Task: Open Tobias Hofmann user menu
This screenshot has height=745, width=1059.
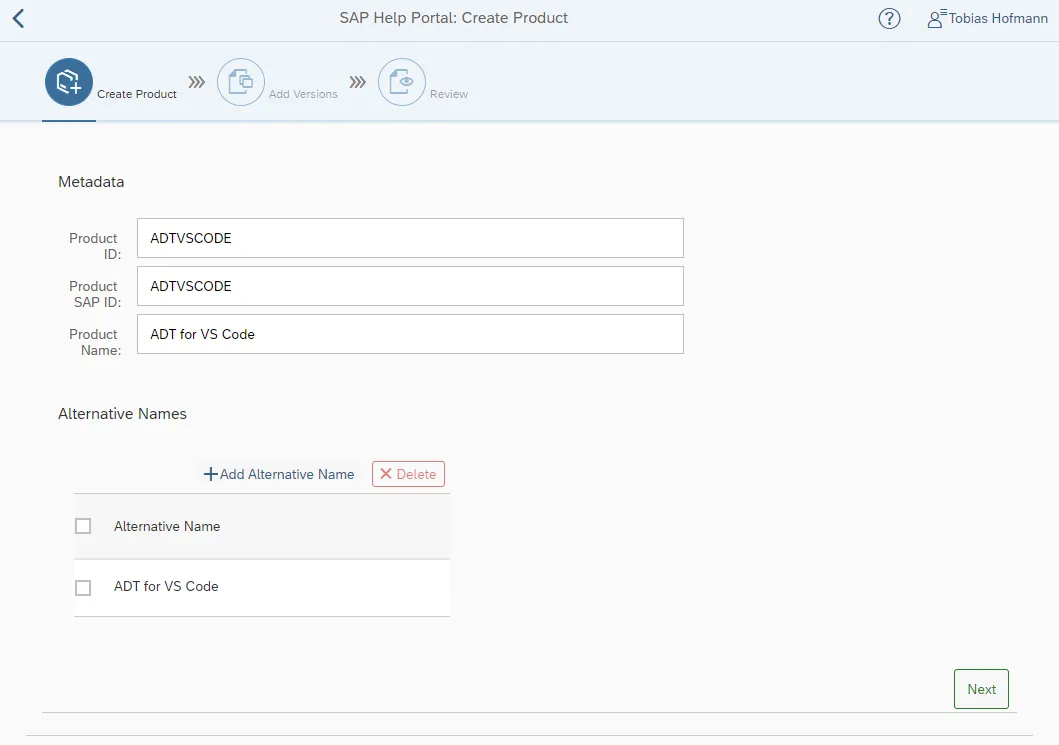Action: coord(998,19)
